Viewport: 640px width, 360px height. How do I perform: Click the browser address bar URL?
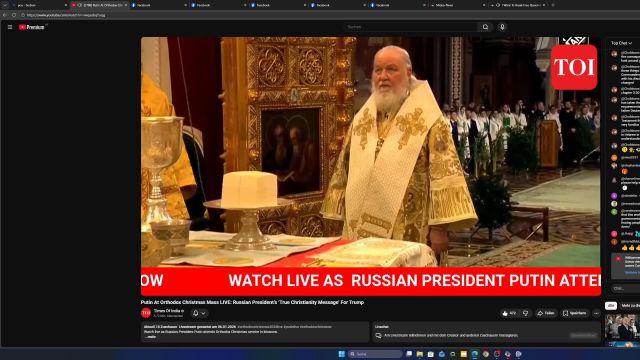point(66,15)
